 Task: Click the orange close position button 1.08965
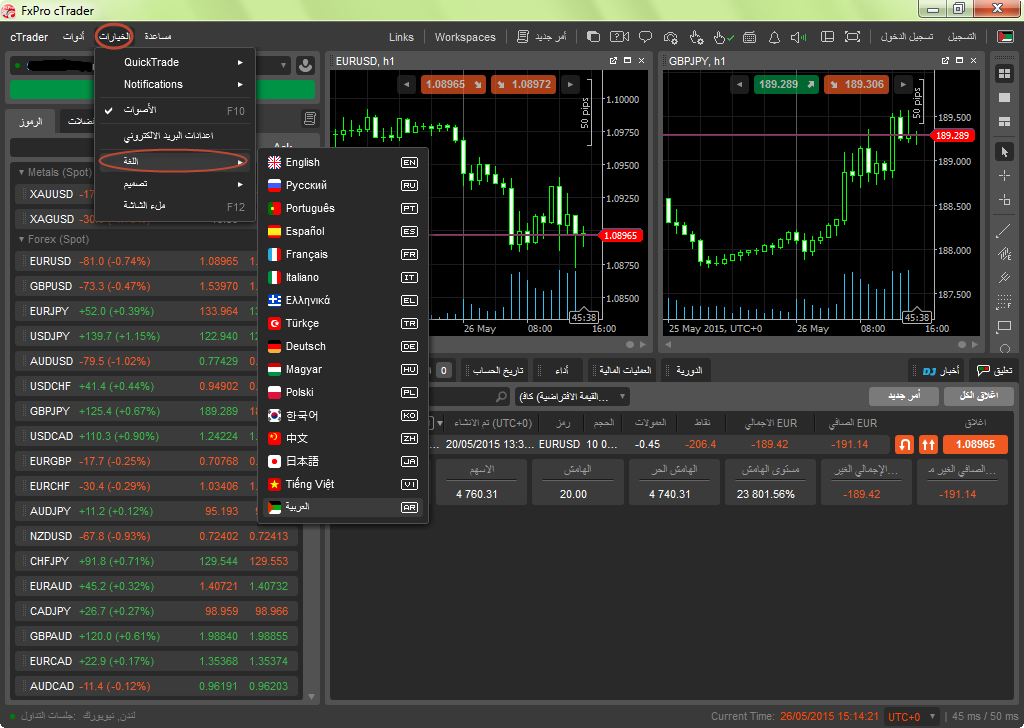[974, 445]
